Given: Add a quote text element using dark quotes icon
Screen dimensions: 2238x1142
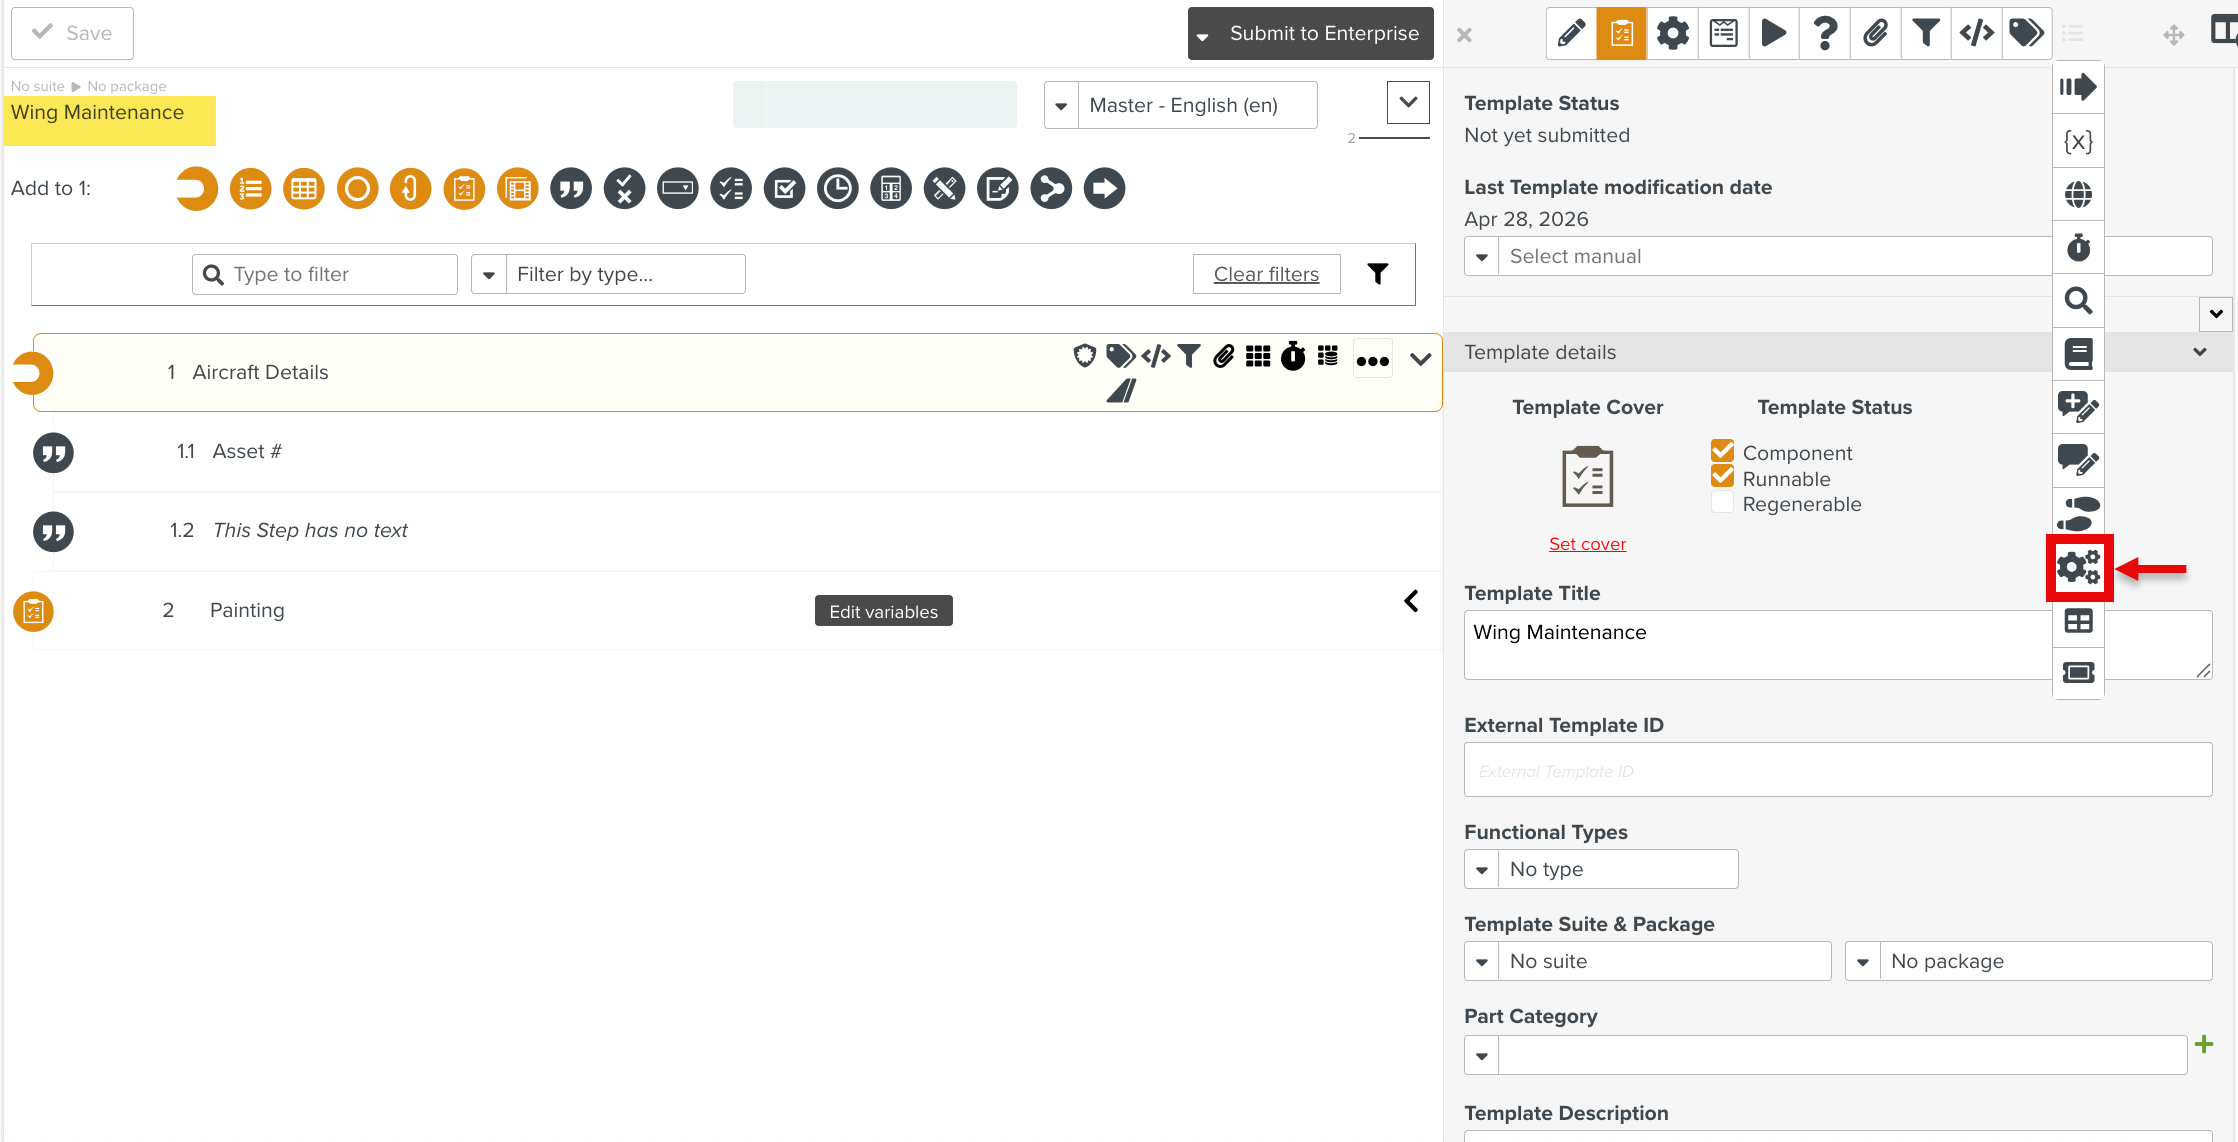Looking at the screenshot, I should pyautogui.click(x=571, y=188).
